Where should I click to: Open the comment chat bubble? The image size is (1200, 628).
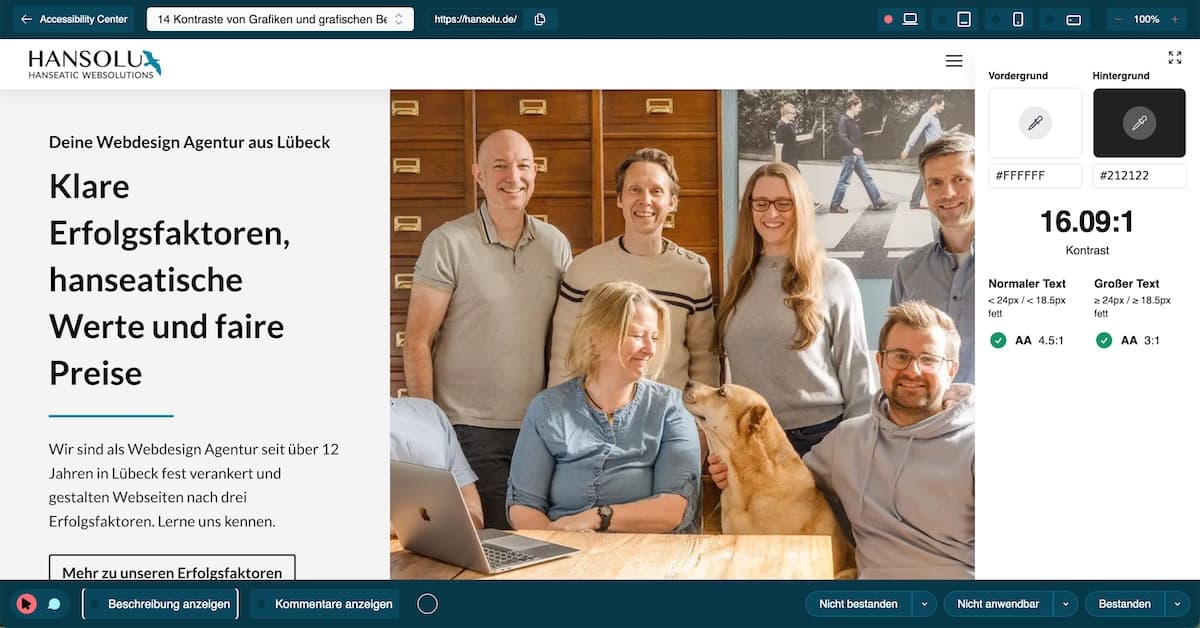52,603
